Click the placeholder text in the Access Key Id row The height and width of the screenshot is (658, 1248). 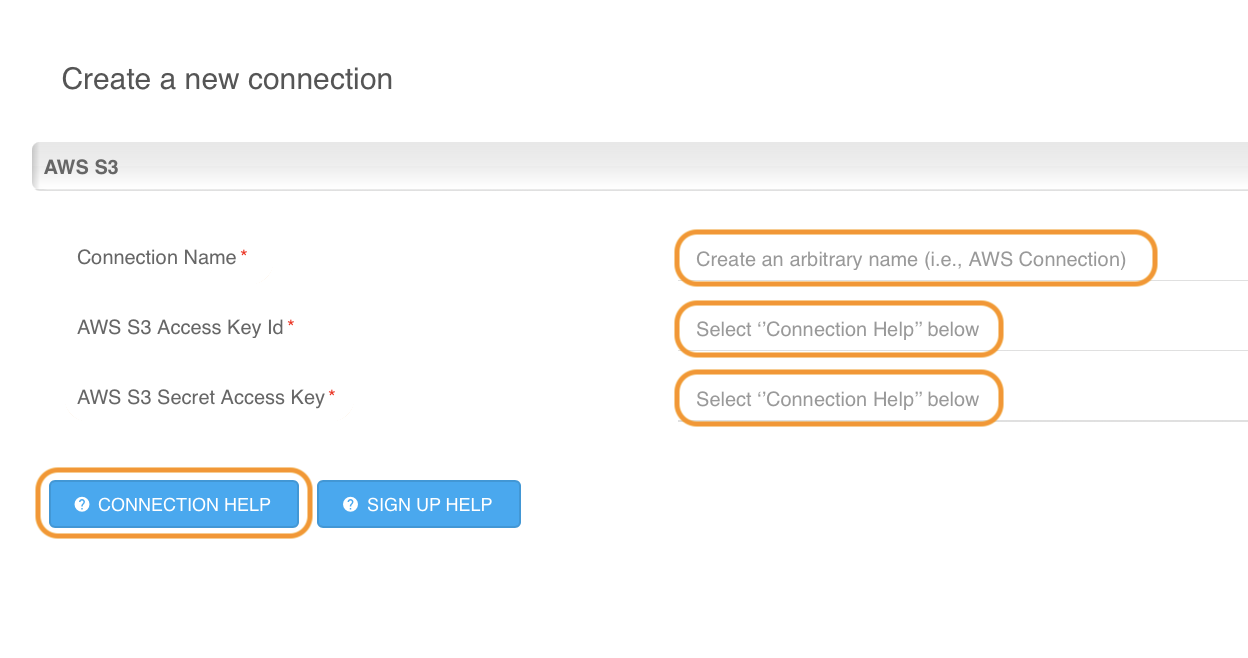(x=837, y=329)
